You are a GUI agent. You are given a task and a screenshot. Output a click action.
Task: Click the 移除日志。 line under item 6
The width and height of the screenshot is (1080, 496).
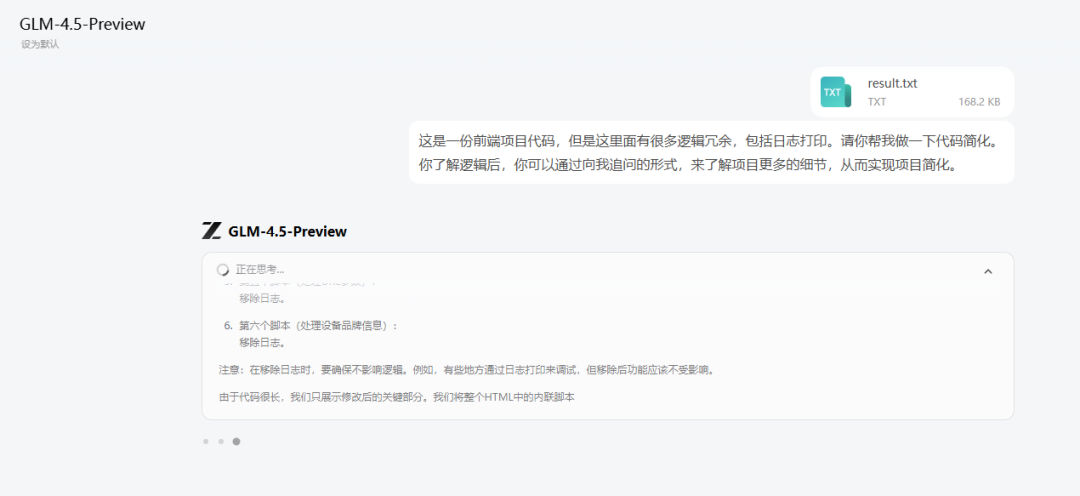[262, 342]
